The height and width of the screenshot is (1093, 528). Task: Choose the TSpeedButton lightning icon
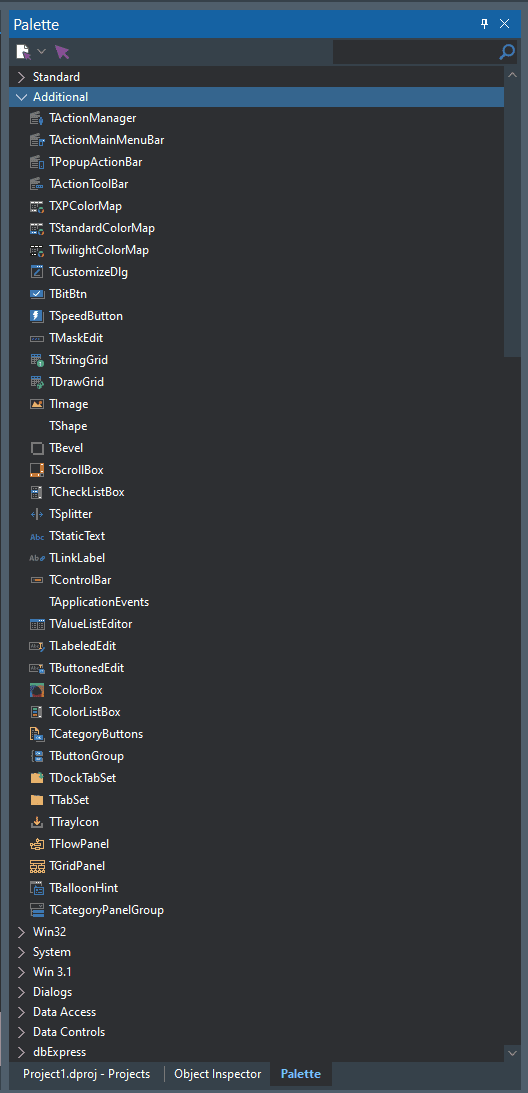click(x=37, y=316)
